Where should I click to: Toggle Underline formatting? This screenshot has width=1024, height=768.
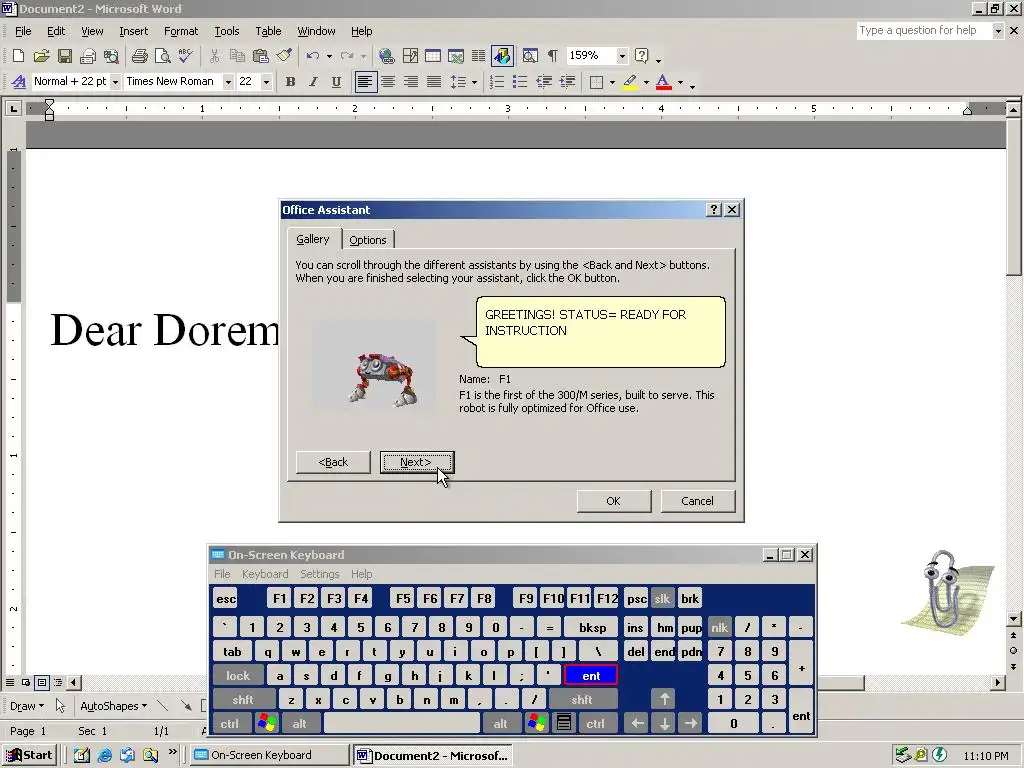click(x=336, y=82)
